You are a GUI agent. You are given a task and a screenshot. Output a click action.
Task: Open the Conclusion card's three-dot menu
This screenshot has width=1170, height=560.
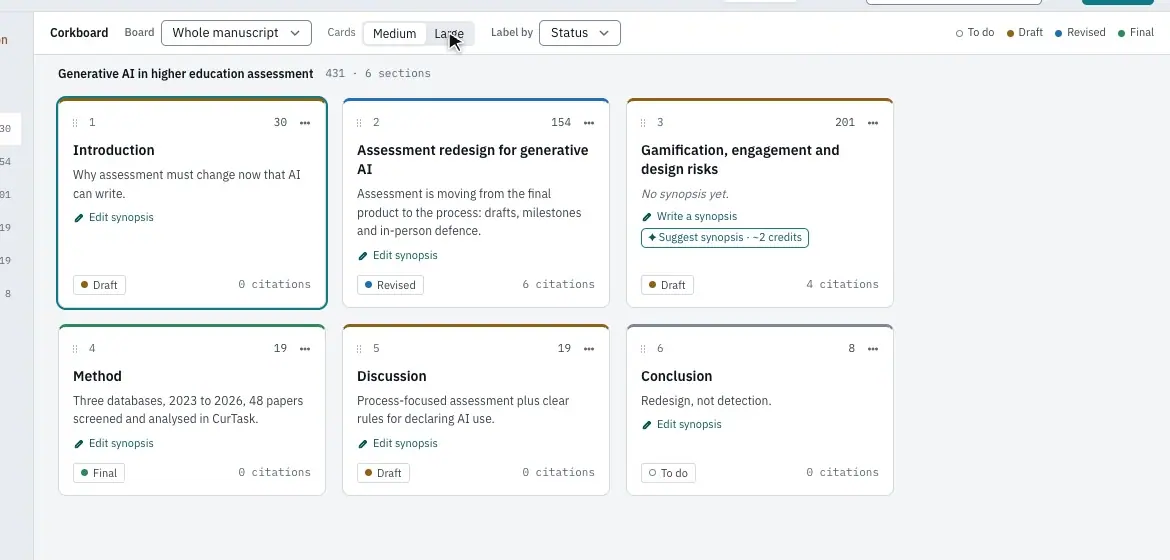pyautogui.click(x=873, y=349)
